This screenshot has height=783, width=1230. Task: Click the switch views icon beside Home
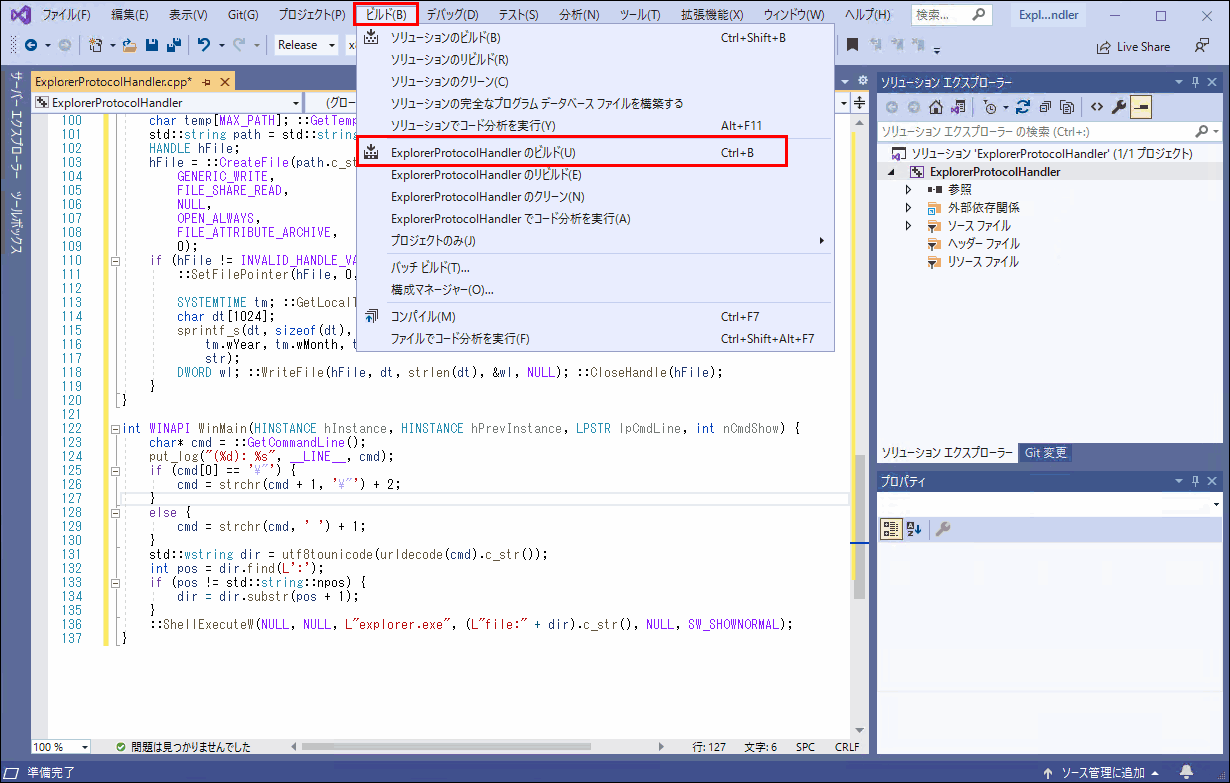pos(957,107)
